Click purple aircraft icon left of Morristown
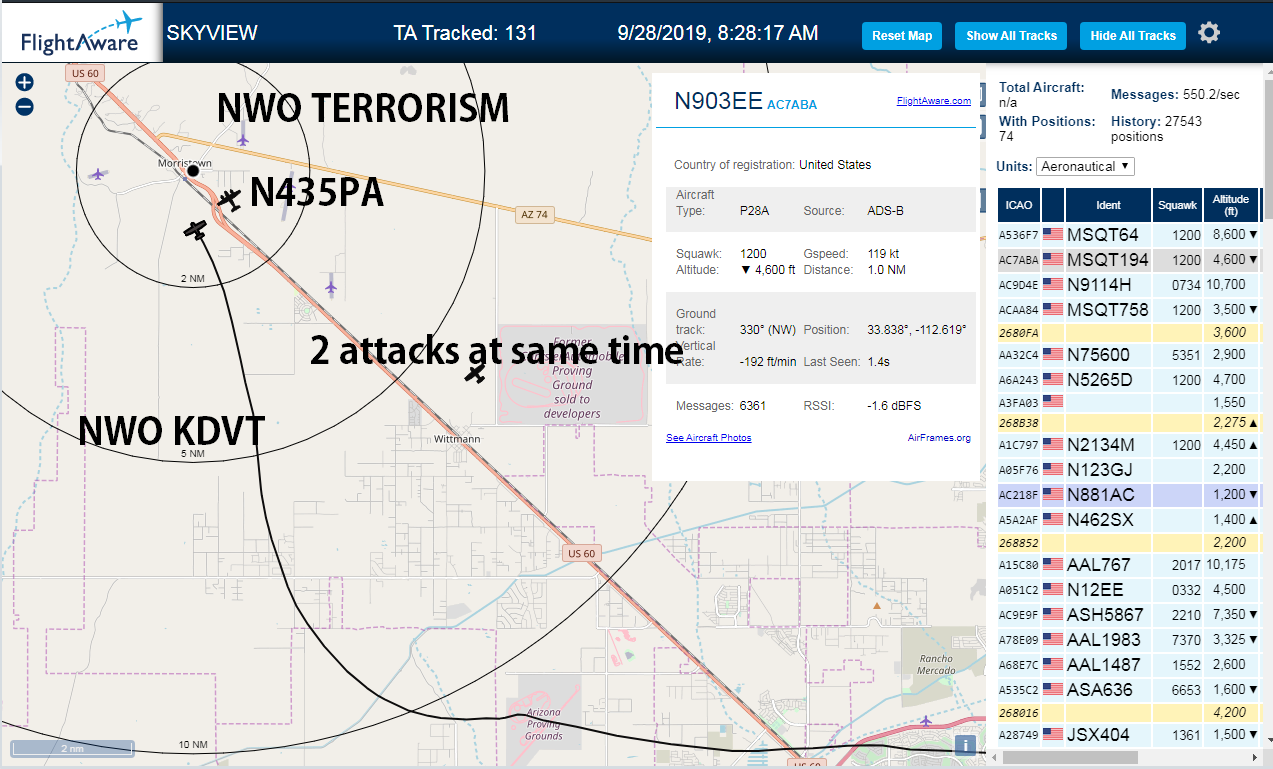 point(97,174)
